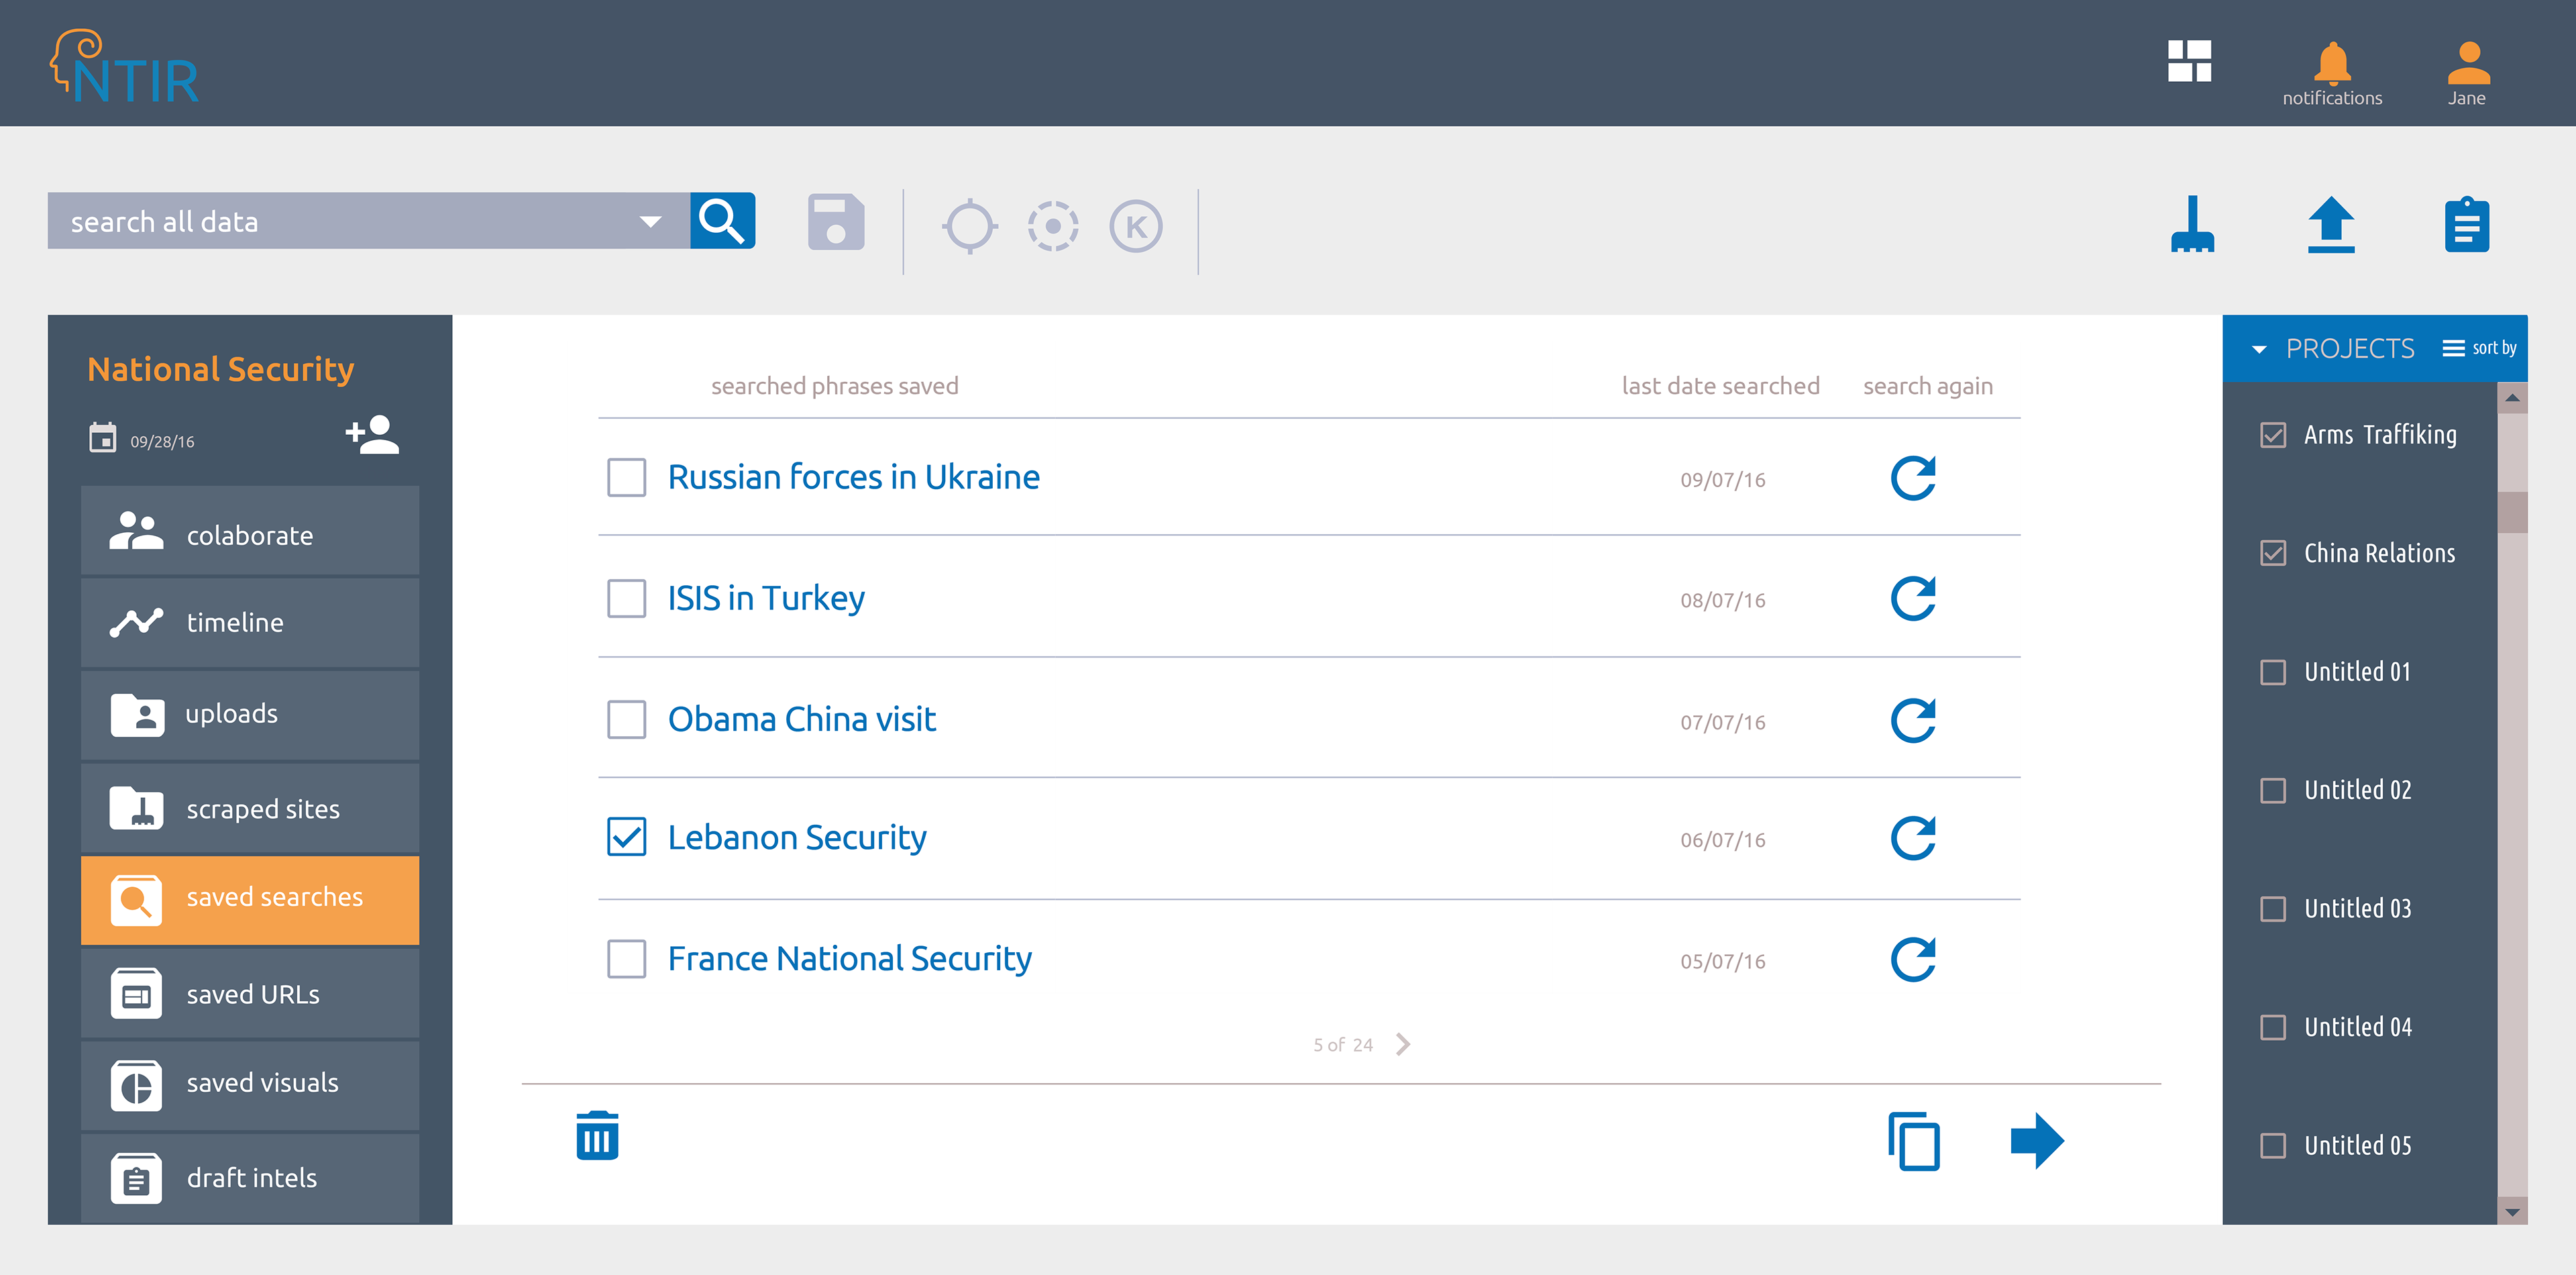The image size is (2576, 1275).
Task: Click the circled K icon
Action: tap(1136, 226)
